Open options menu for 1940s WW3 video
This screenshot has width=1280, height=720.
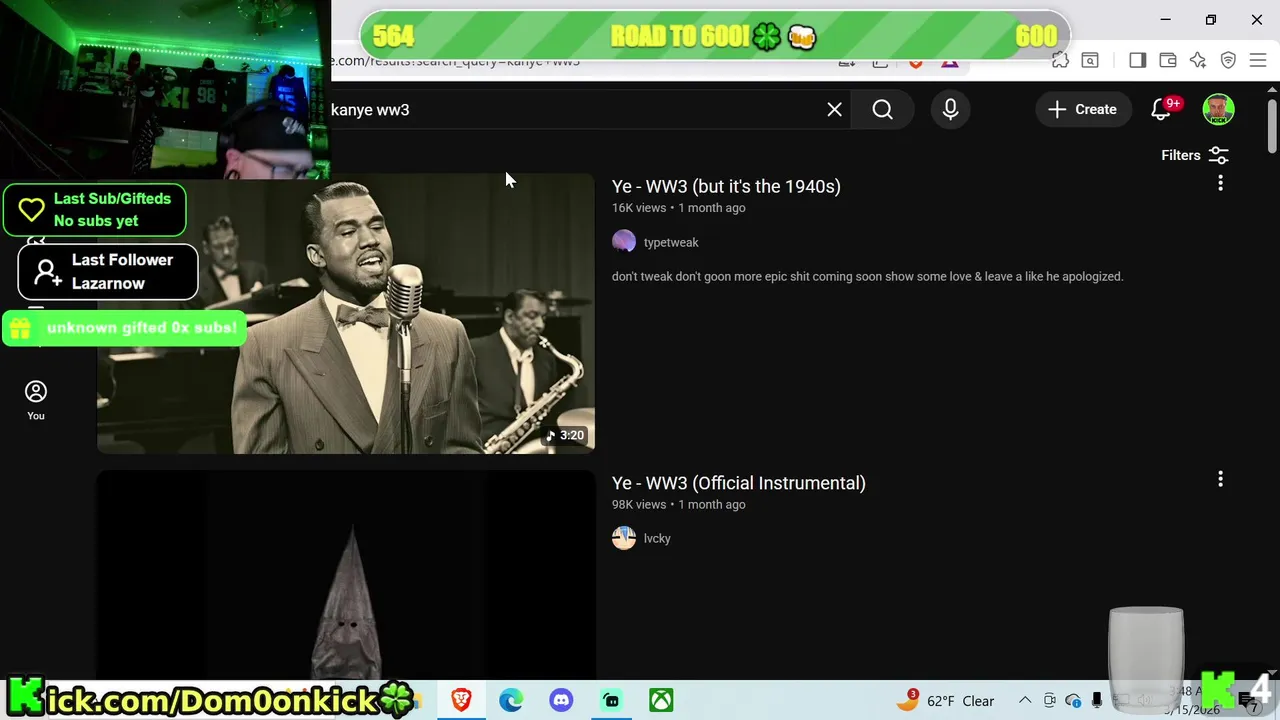tap(1220, 183)
